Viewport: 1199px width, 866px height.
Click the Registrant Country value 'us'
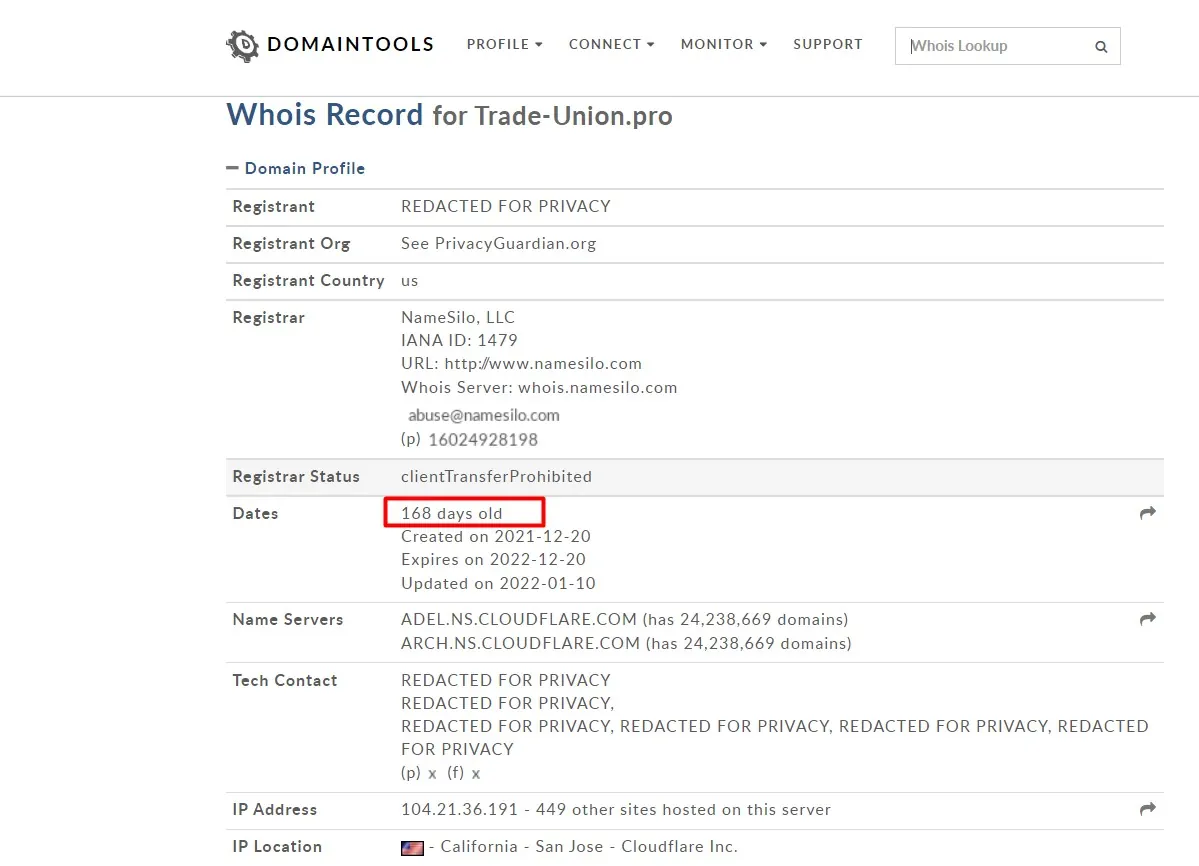pos(410,281)
